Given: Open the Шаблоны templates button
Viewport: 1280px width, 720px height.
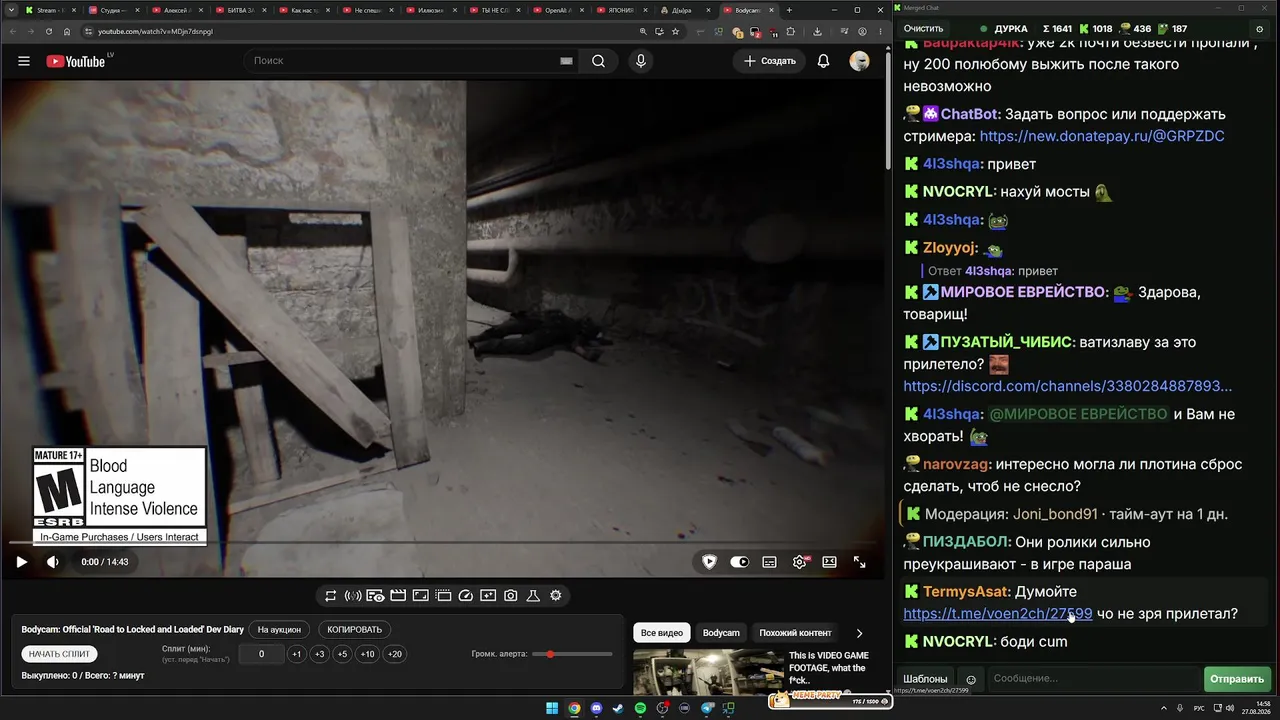Looking at the screenshot, I should pos(925,679).
